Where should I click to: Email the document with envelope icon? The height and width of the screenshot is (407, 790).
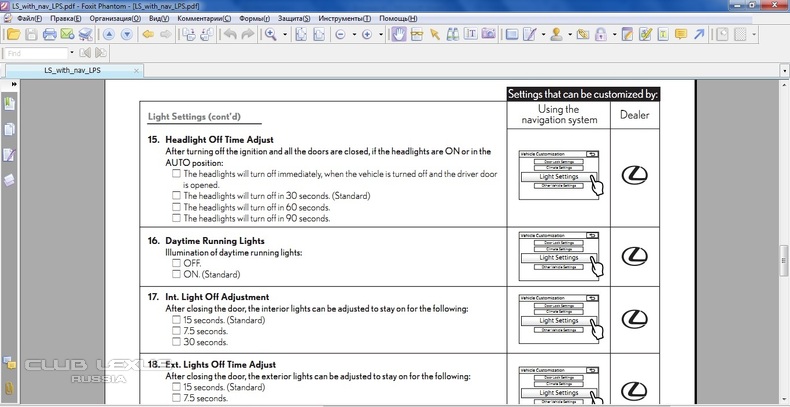67,34
